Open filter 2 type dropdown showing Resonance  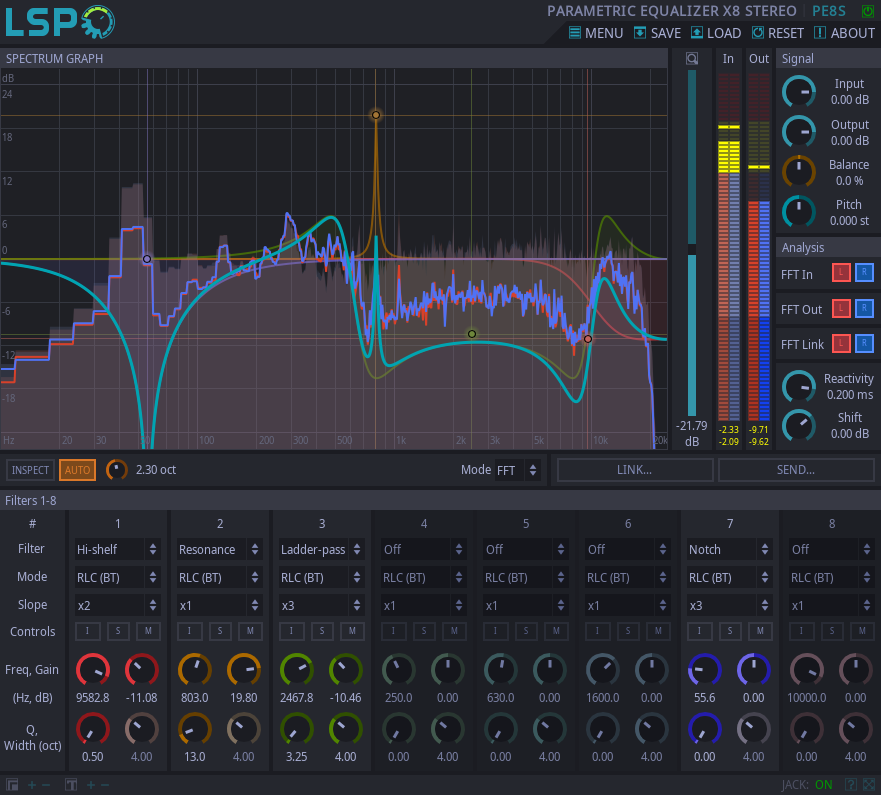click(x=220, y=549)
